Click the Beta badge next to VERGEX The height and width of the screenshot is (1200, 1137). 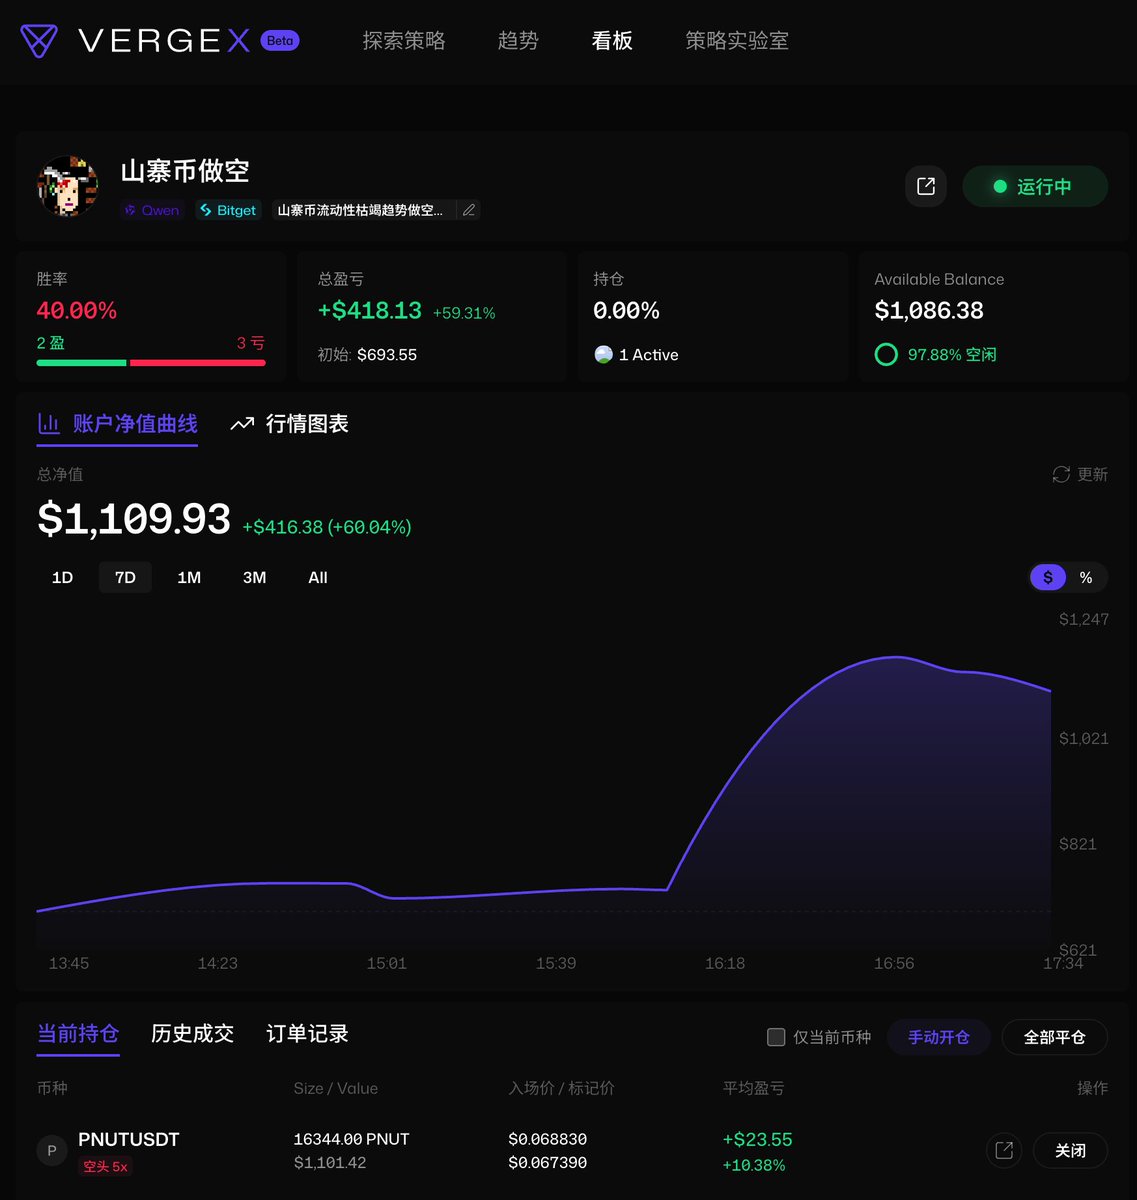(x=280, y=41)
